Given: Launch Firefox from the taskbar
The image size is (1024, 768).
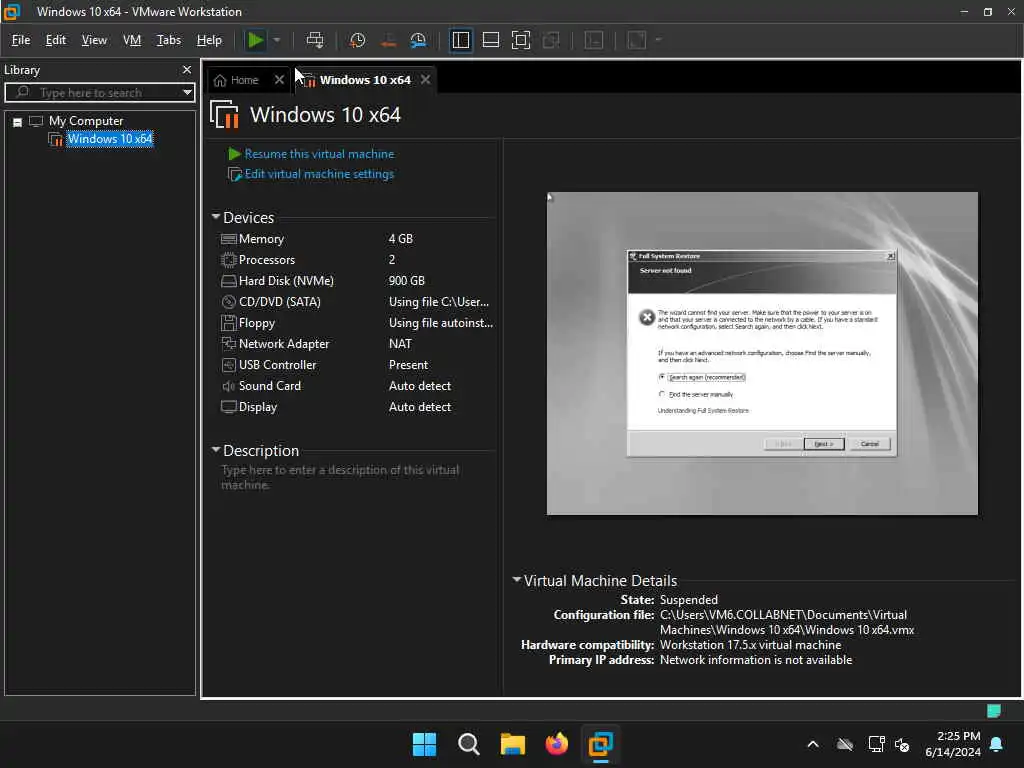Looking at the screenshot, I should (x=556, y=744).
